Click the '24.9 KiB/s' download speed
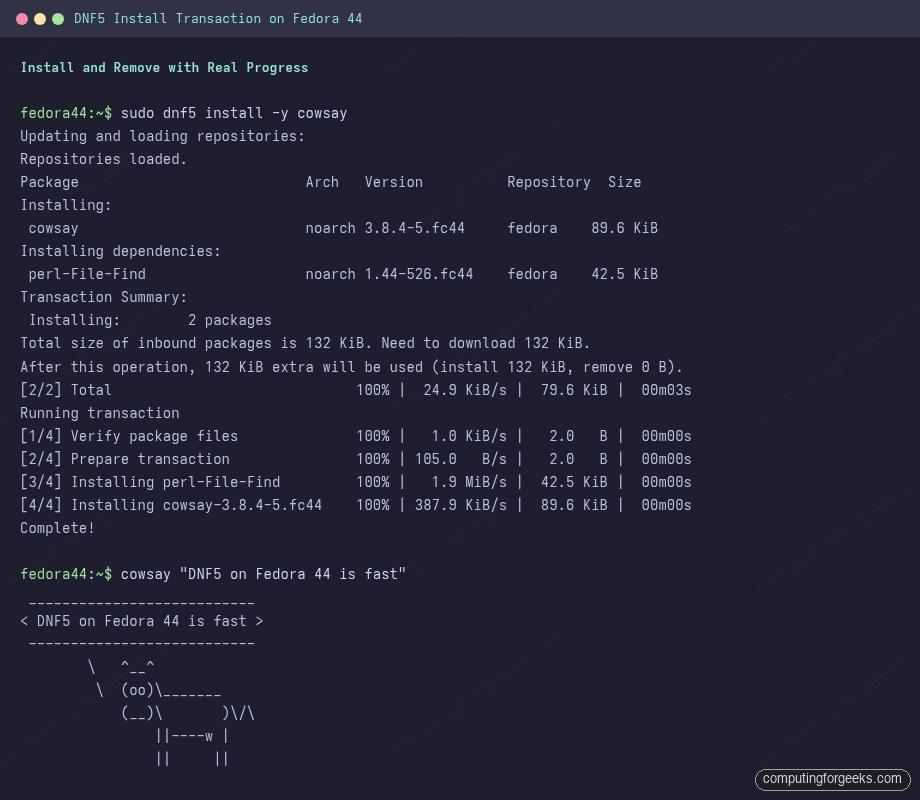Image resolution: width=920 pixels, height=800 pixels. [x=465, y=390]
